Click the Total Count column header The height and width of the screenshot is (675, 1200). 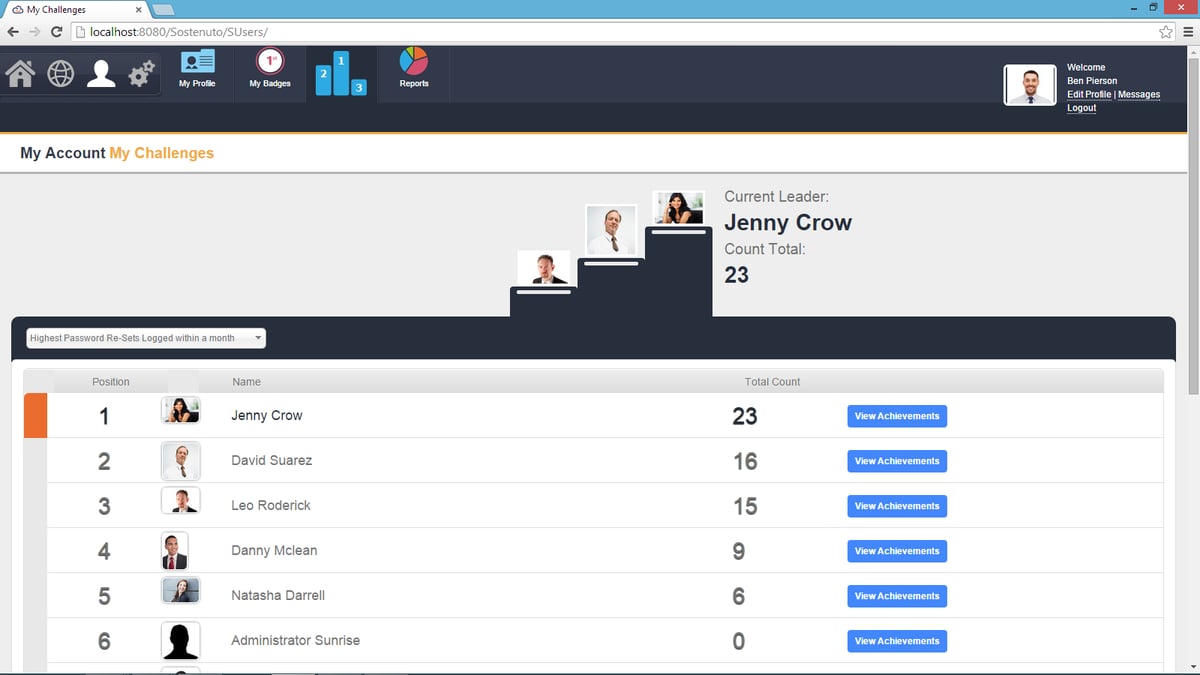(x=772, y=382)
